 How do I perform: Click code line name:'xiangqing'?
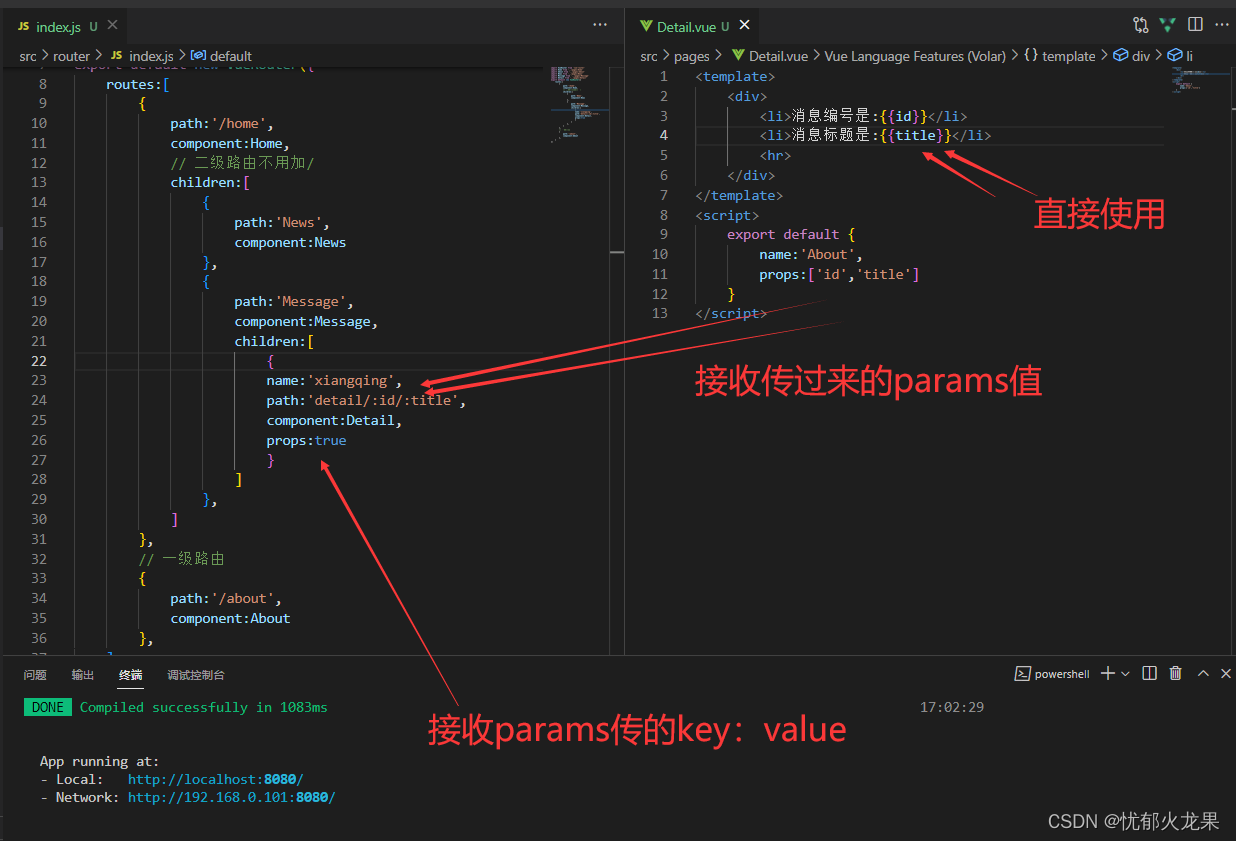[x=334, y=380]
